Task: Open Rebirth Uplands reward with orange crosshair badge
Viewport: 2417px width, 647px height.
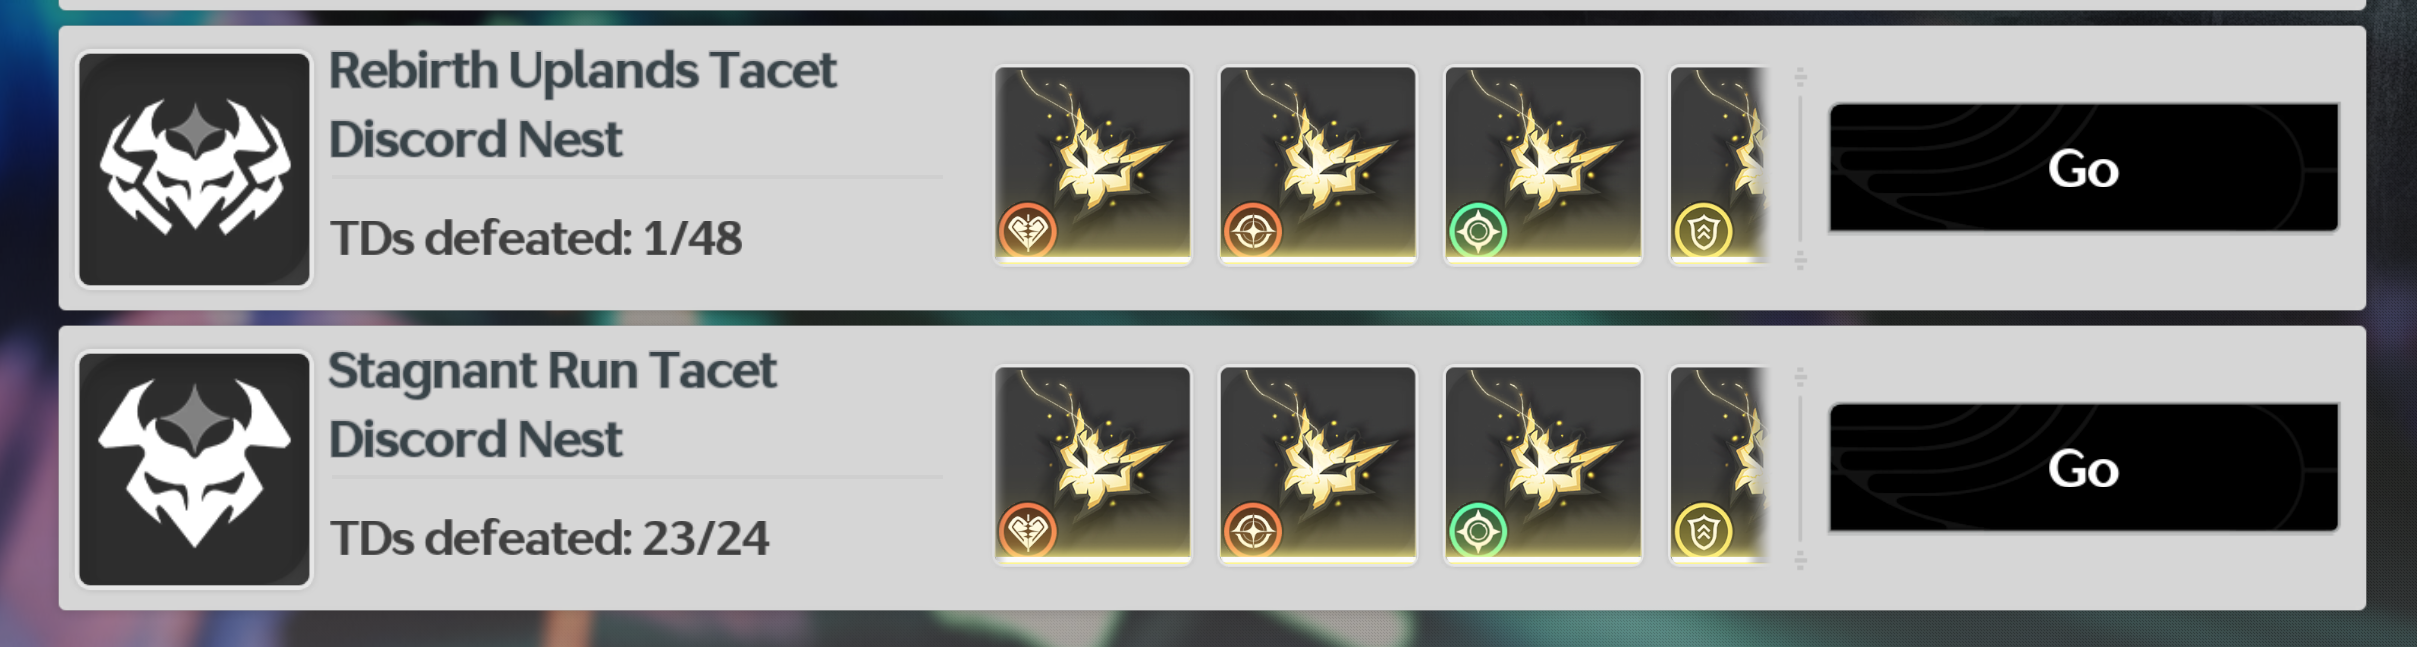Action: [x=1318, y=165]
